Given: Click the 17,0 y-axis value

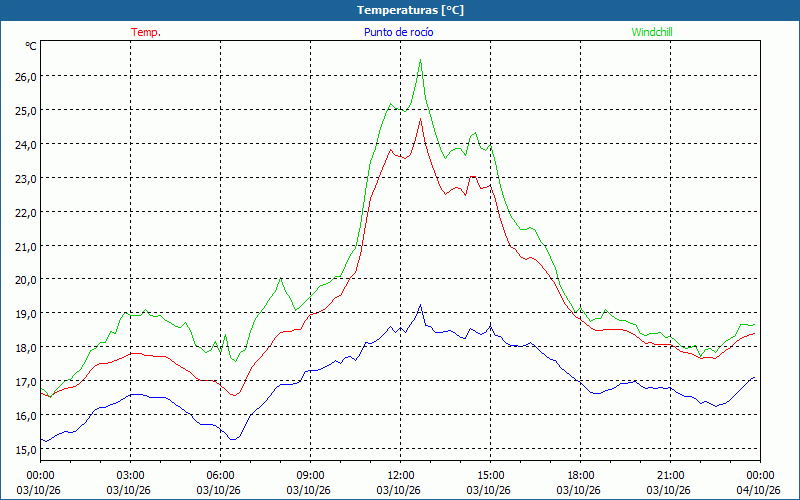Looking at the screenshot, I should point(26,382).
